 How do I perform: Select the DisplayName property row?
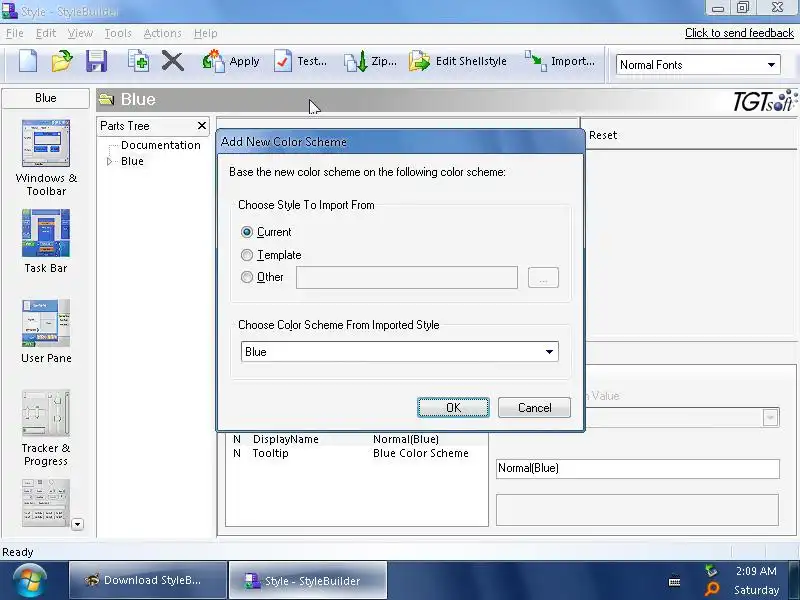pyautogui.click(x=356, y=439)
